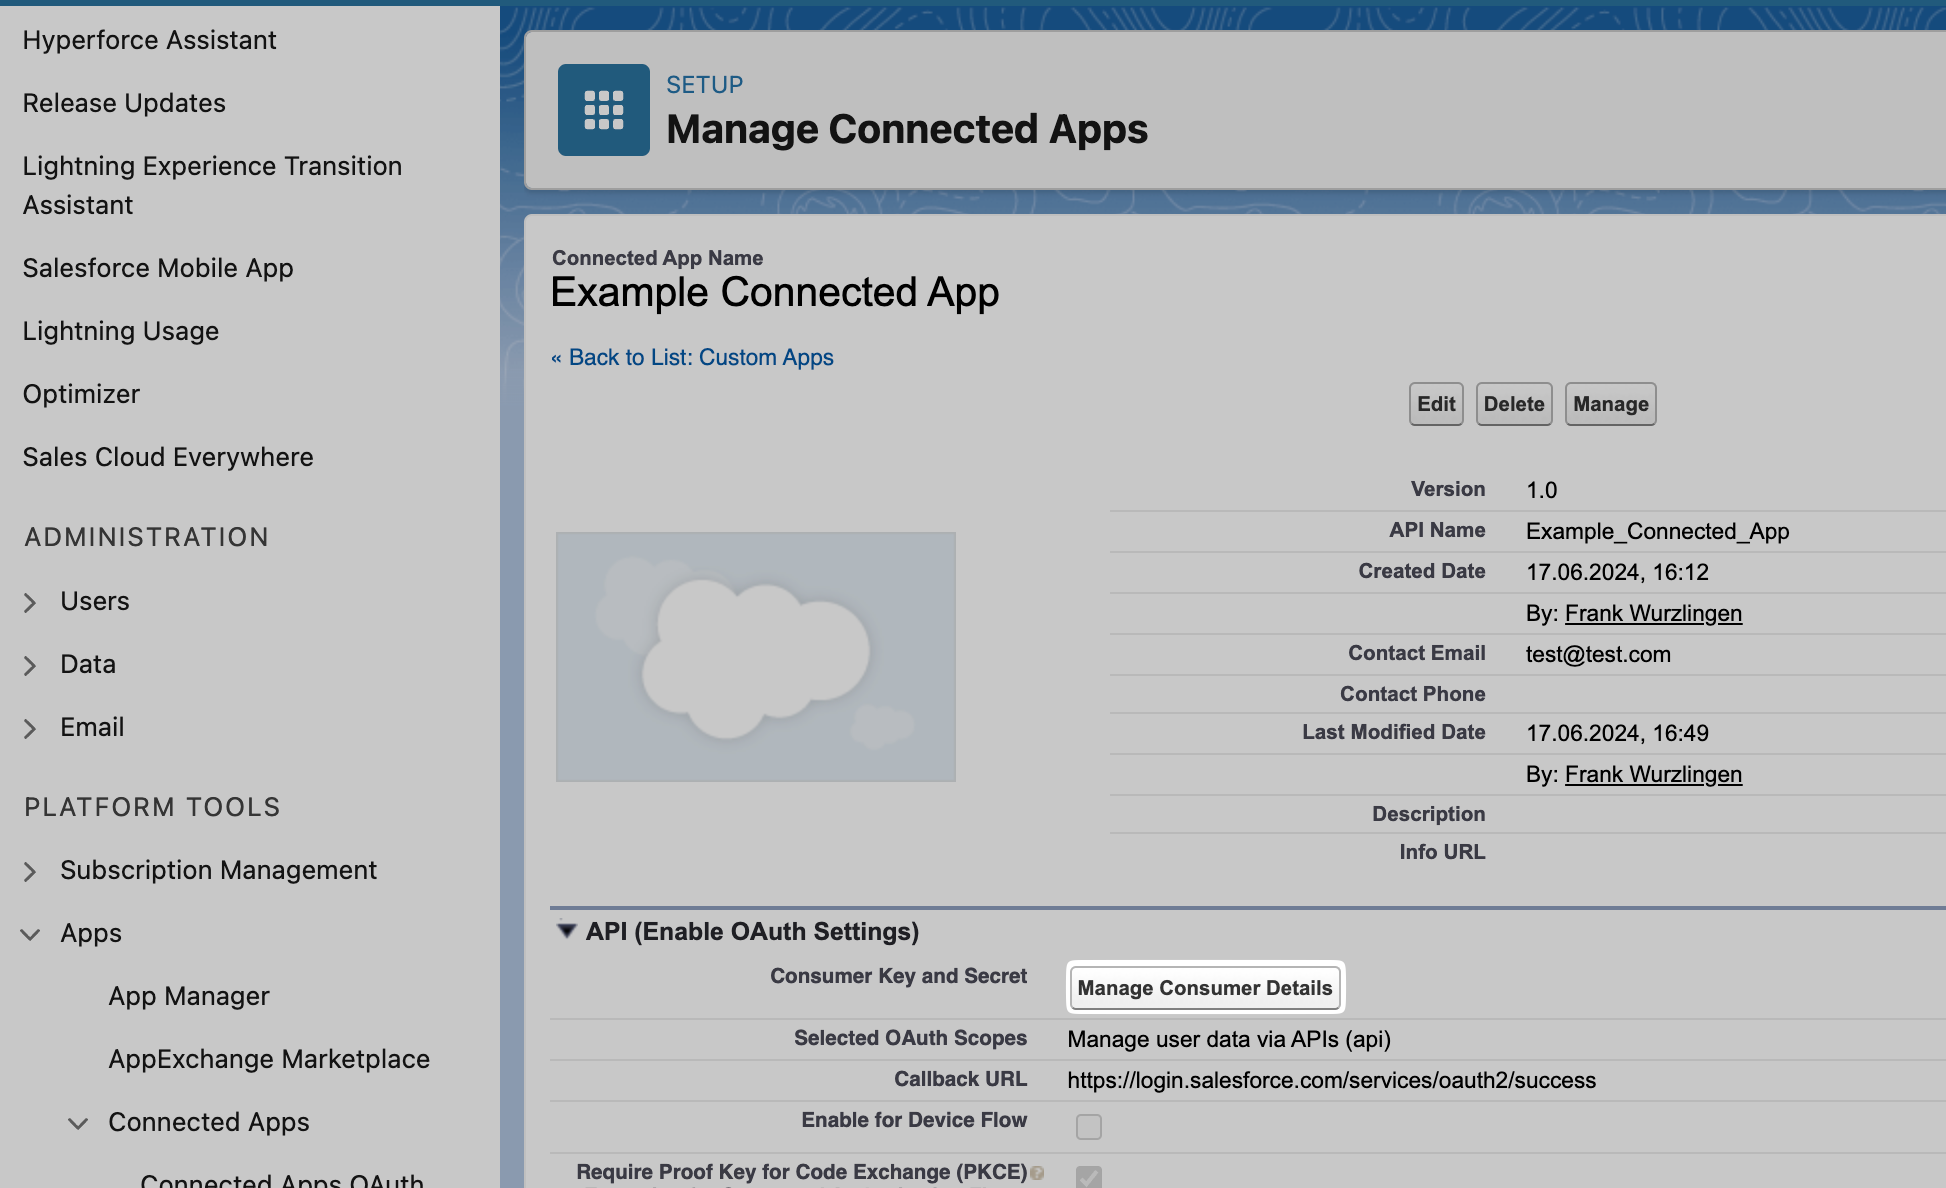
Task: Open the Created By Frank Wurzlingen link
Action: tap(1652, 613)
